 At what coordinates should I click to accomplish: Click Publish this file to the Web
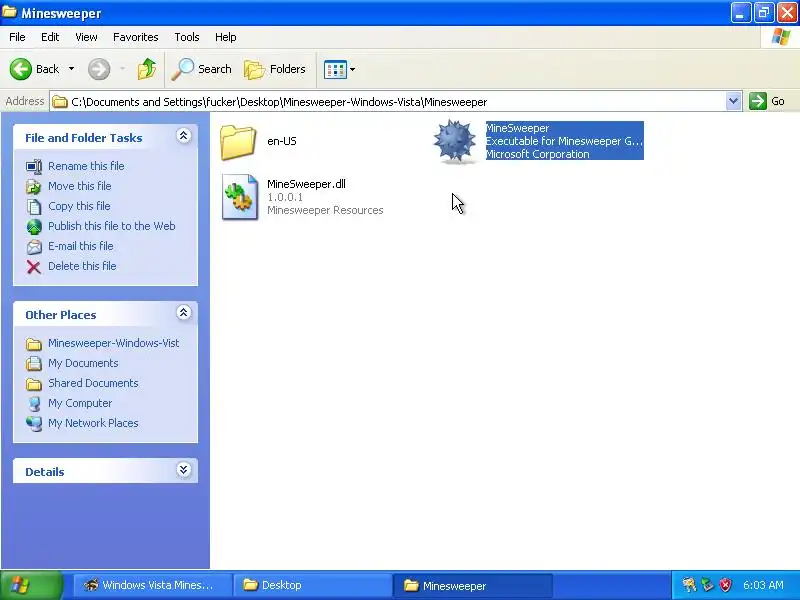coord(112,226)
